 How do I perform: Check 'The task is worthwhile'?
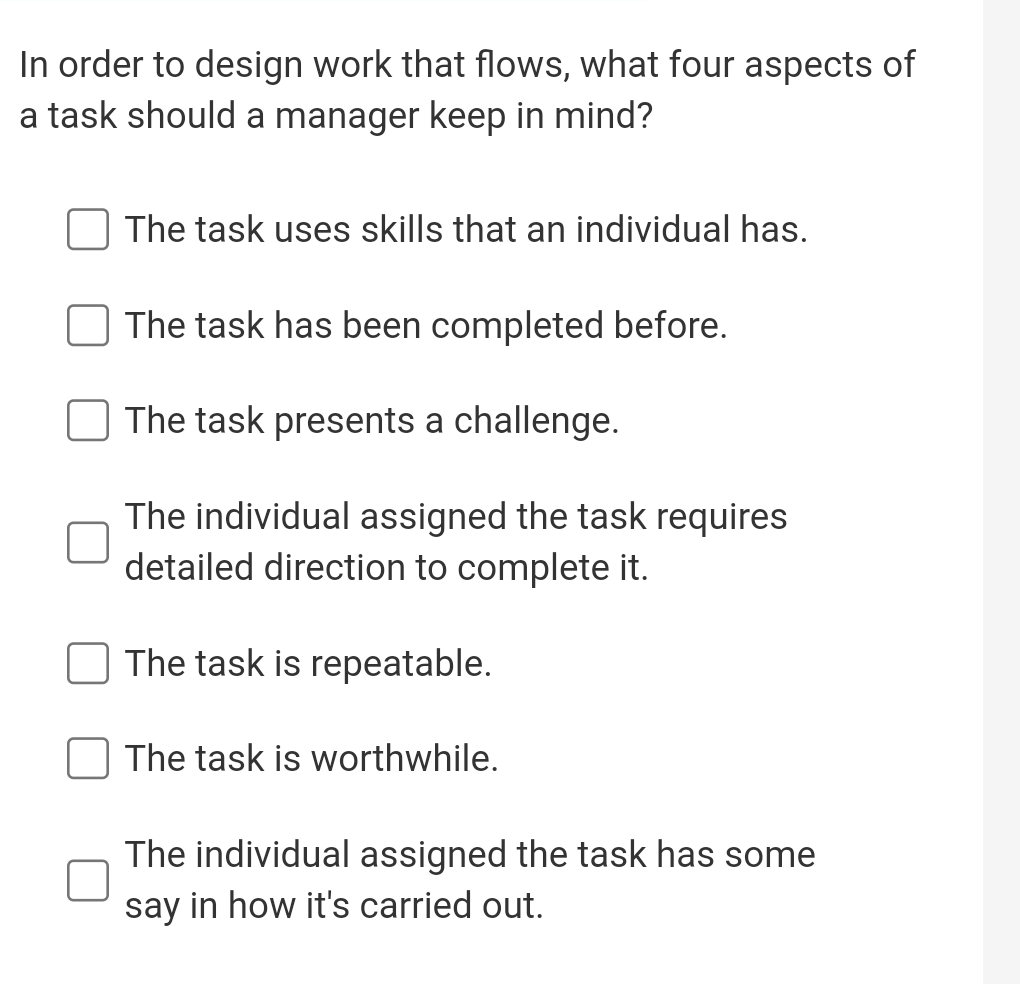(x=87, y=758)
